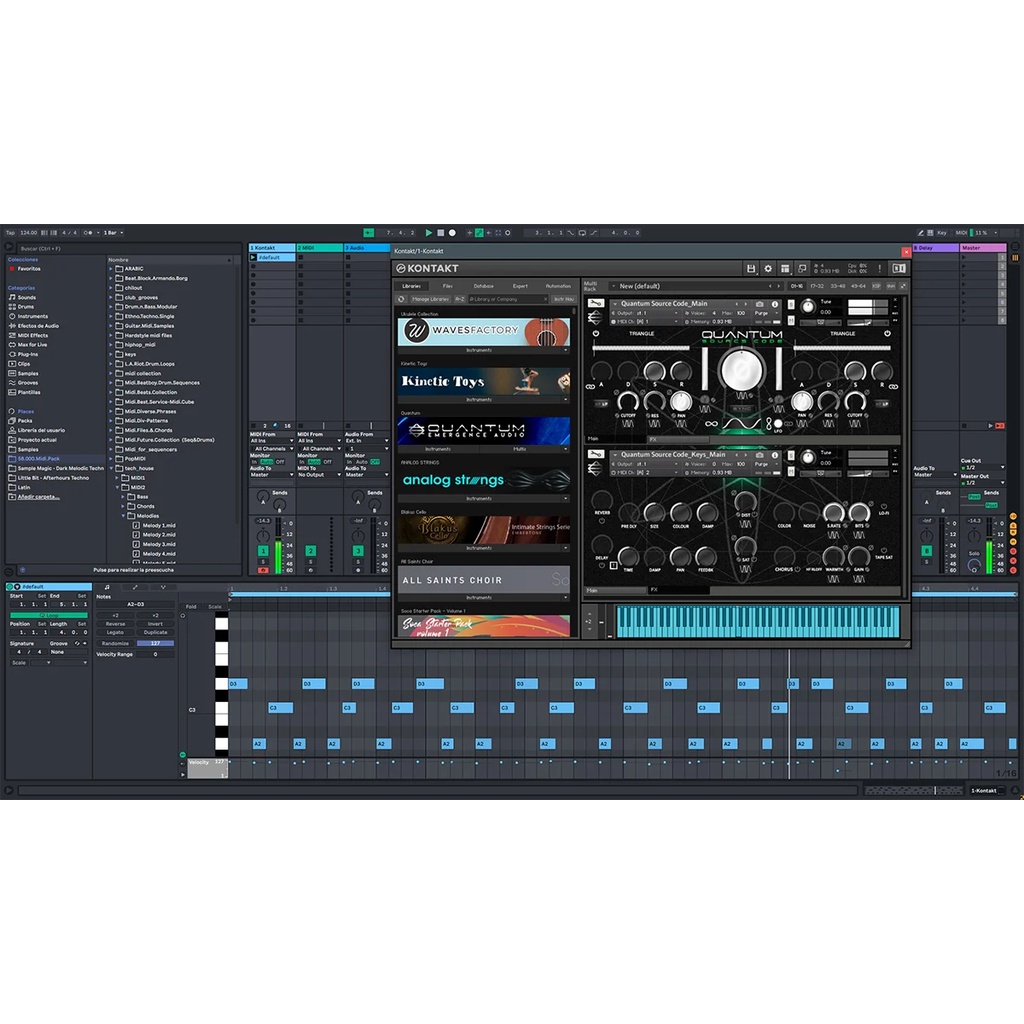1024x1024 pixels.
Task: Click the info icon on Quantum Source Code_Main
Action: click(x=775, y=304)
